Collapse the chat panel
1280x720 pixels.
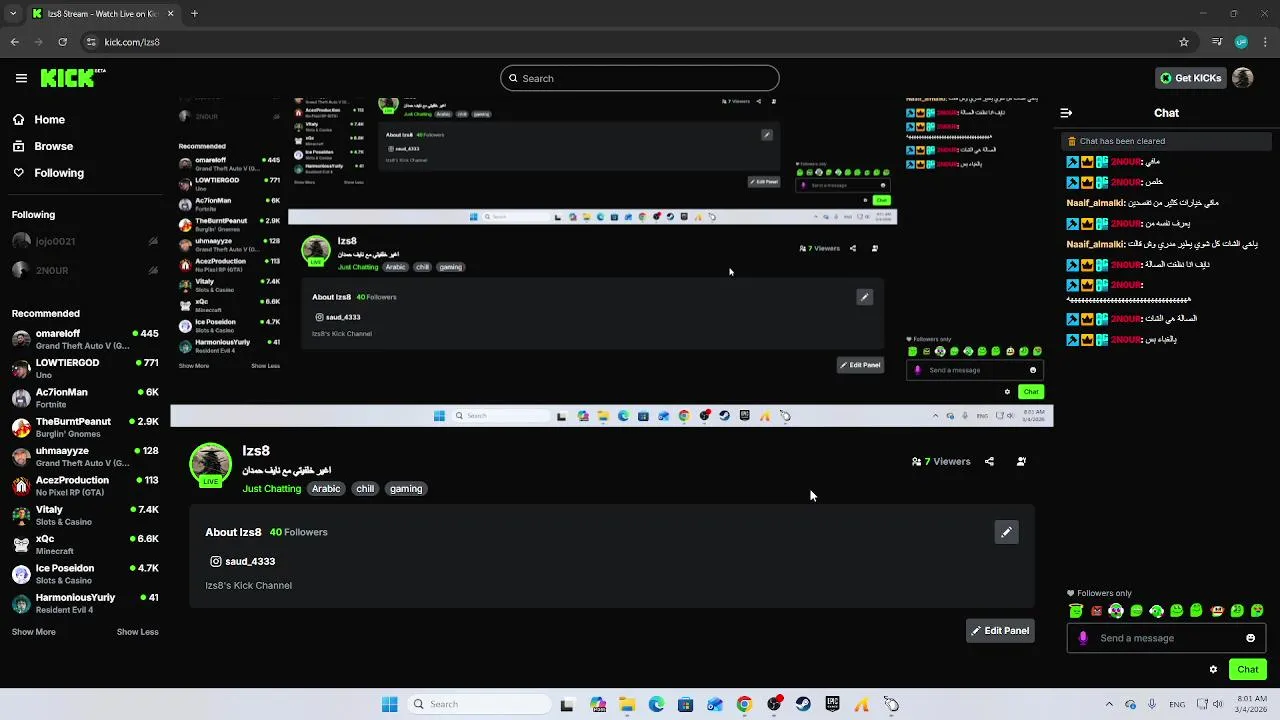pos(1066,113)
